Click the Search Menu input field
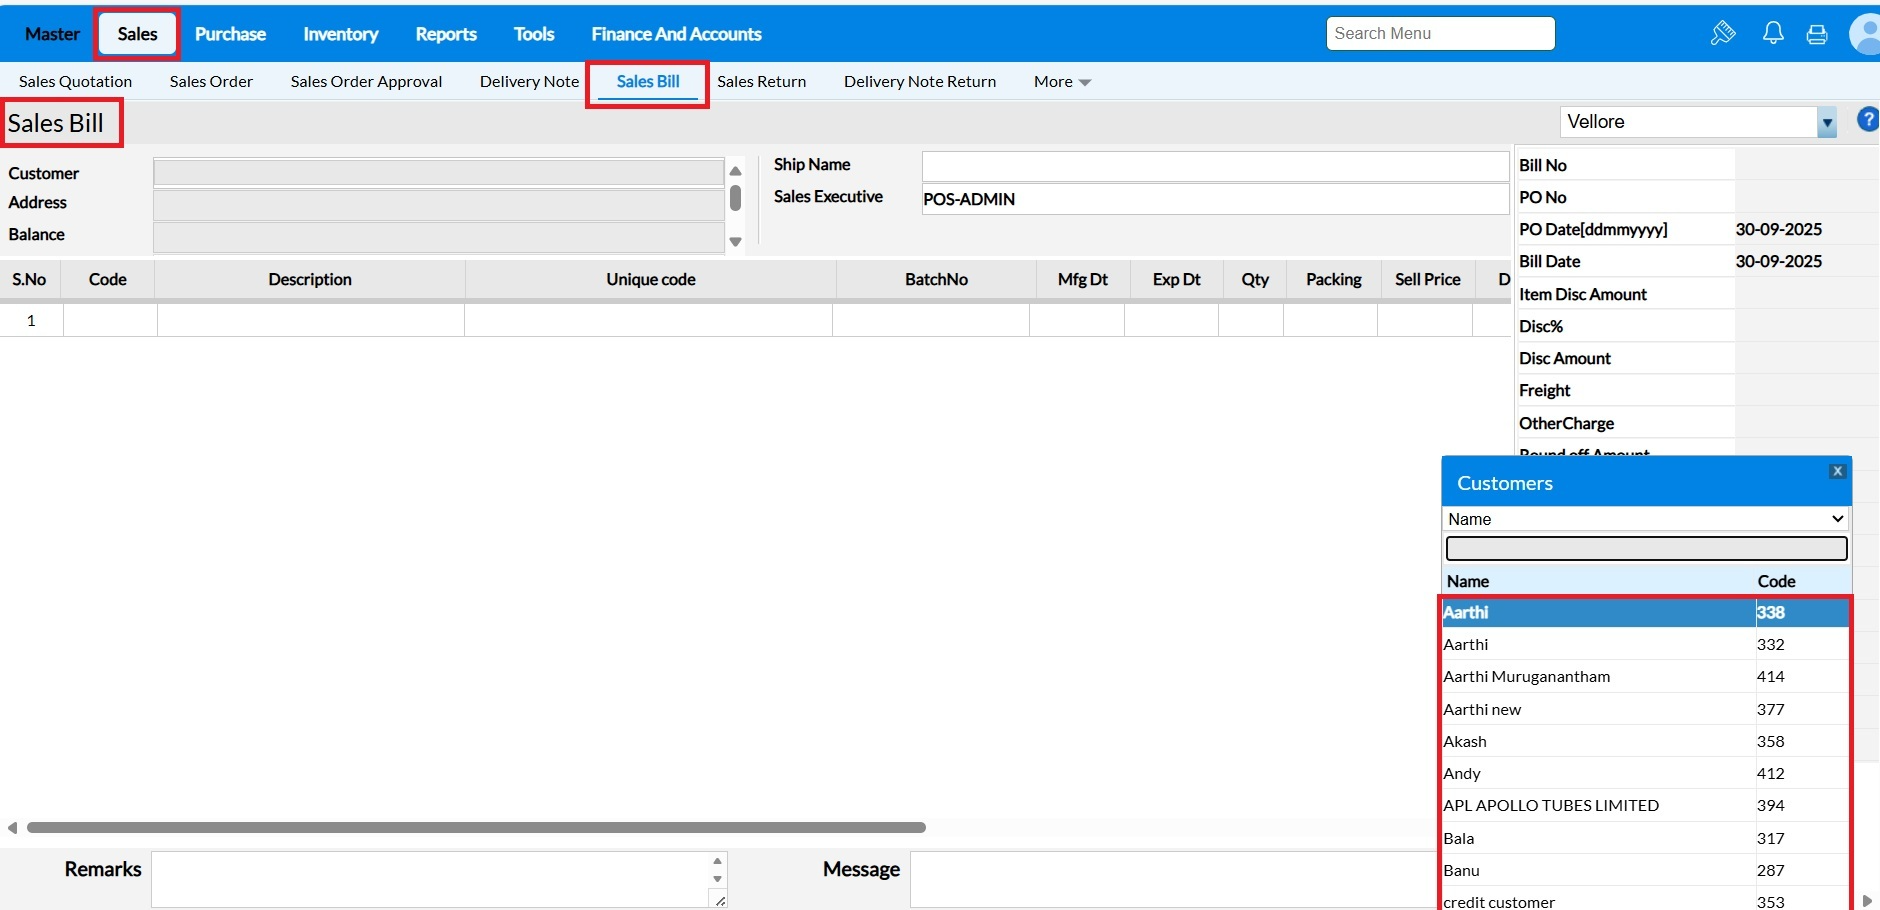This screenshot has height=910, width=1880. (1439, 34)
